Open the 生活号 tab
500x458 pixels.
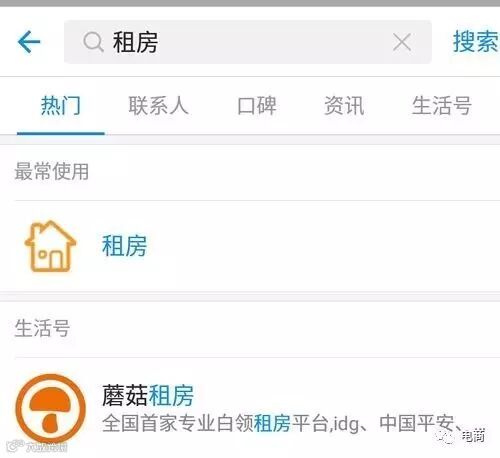click(x=442, y=106)
